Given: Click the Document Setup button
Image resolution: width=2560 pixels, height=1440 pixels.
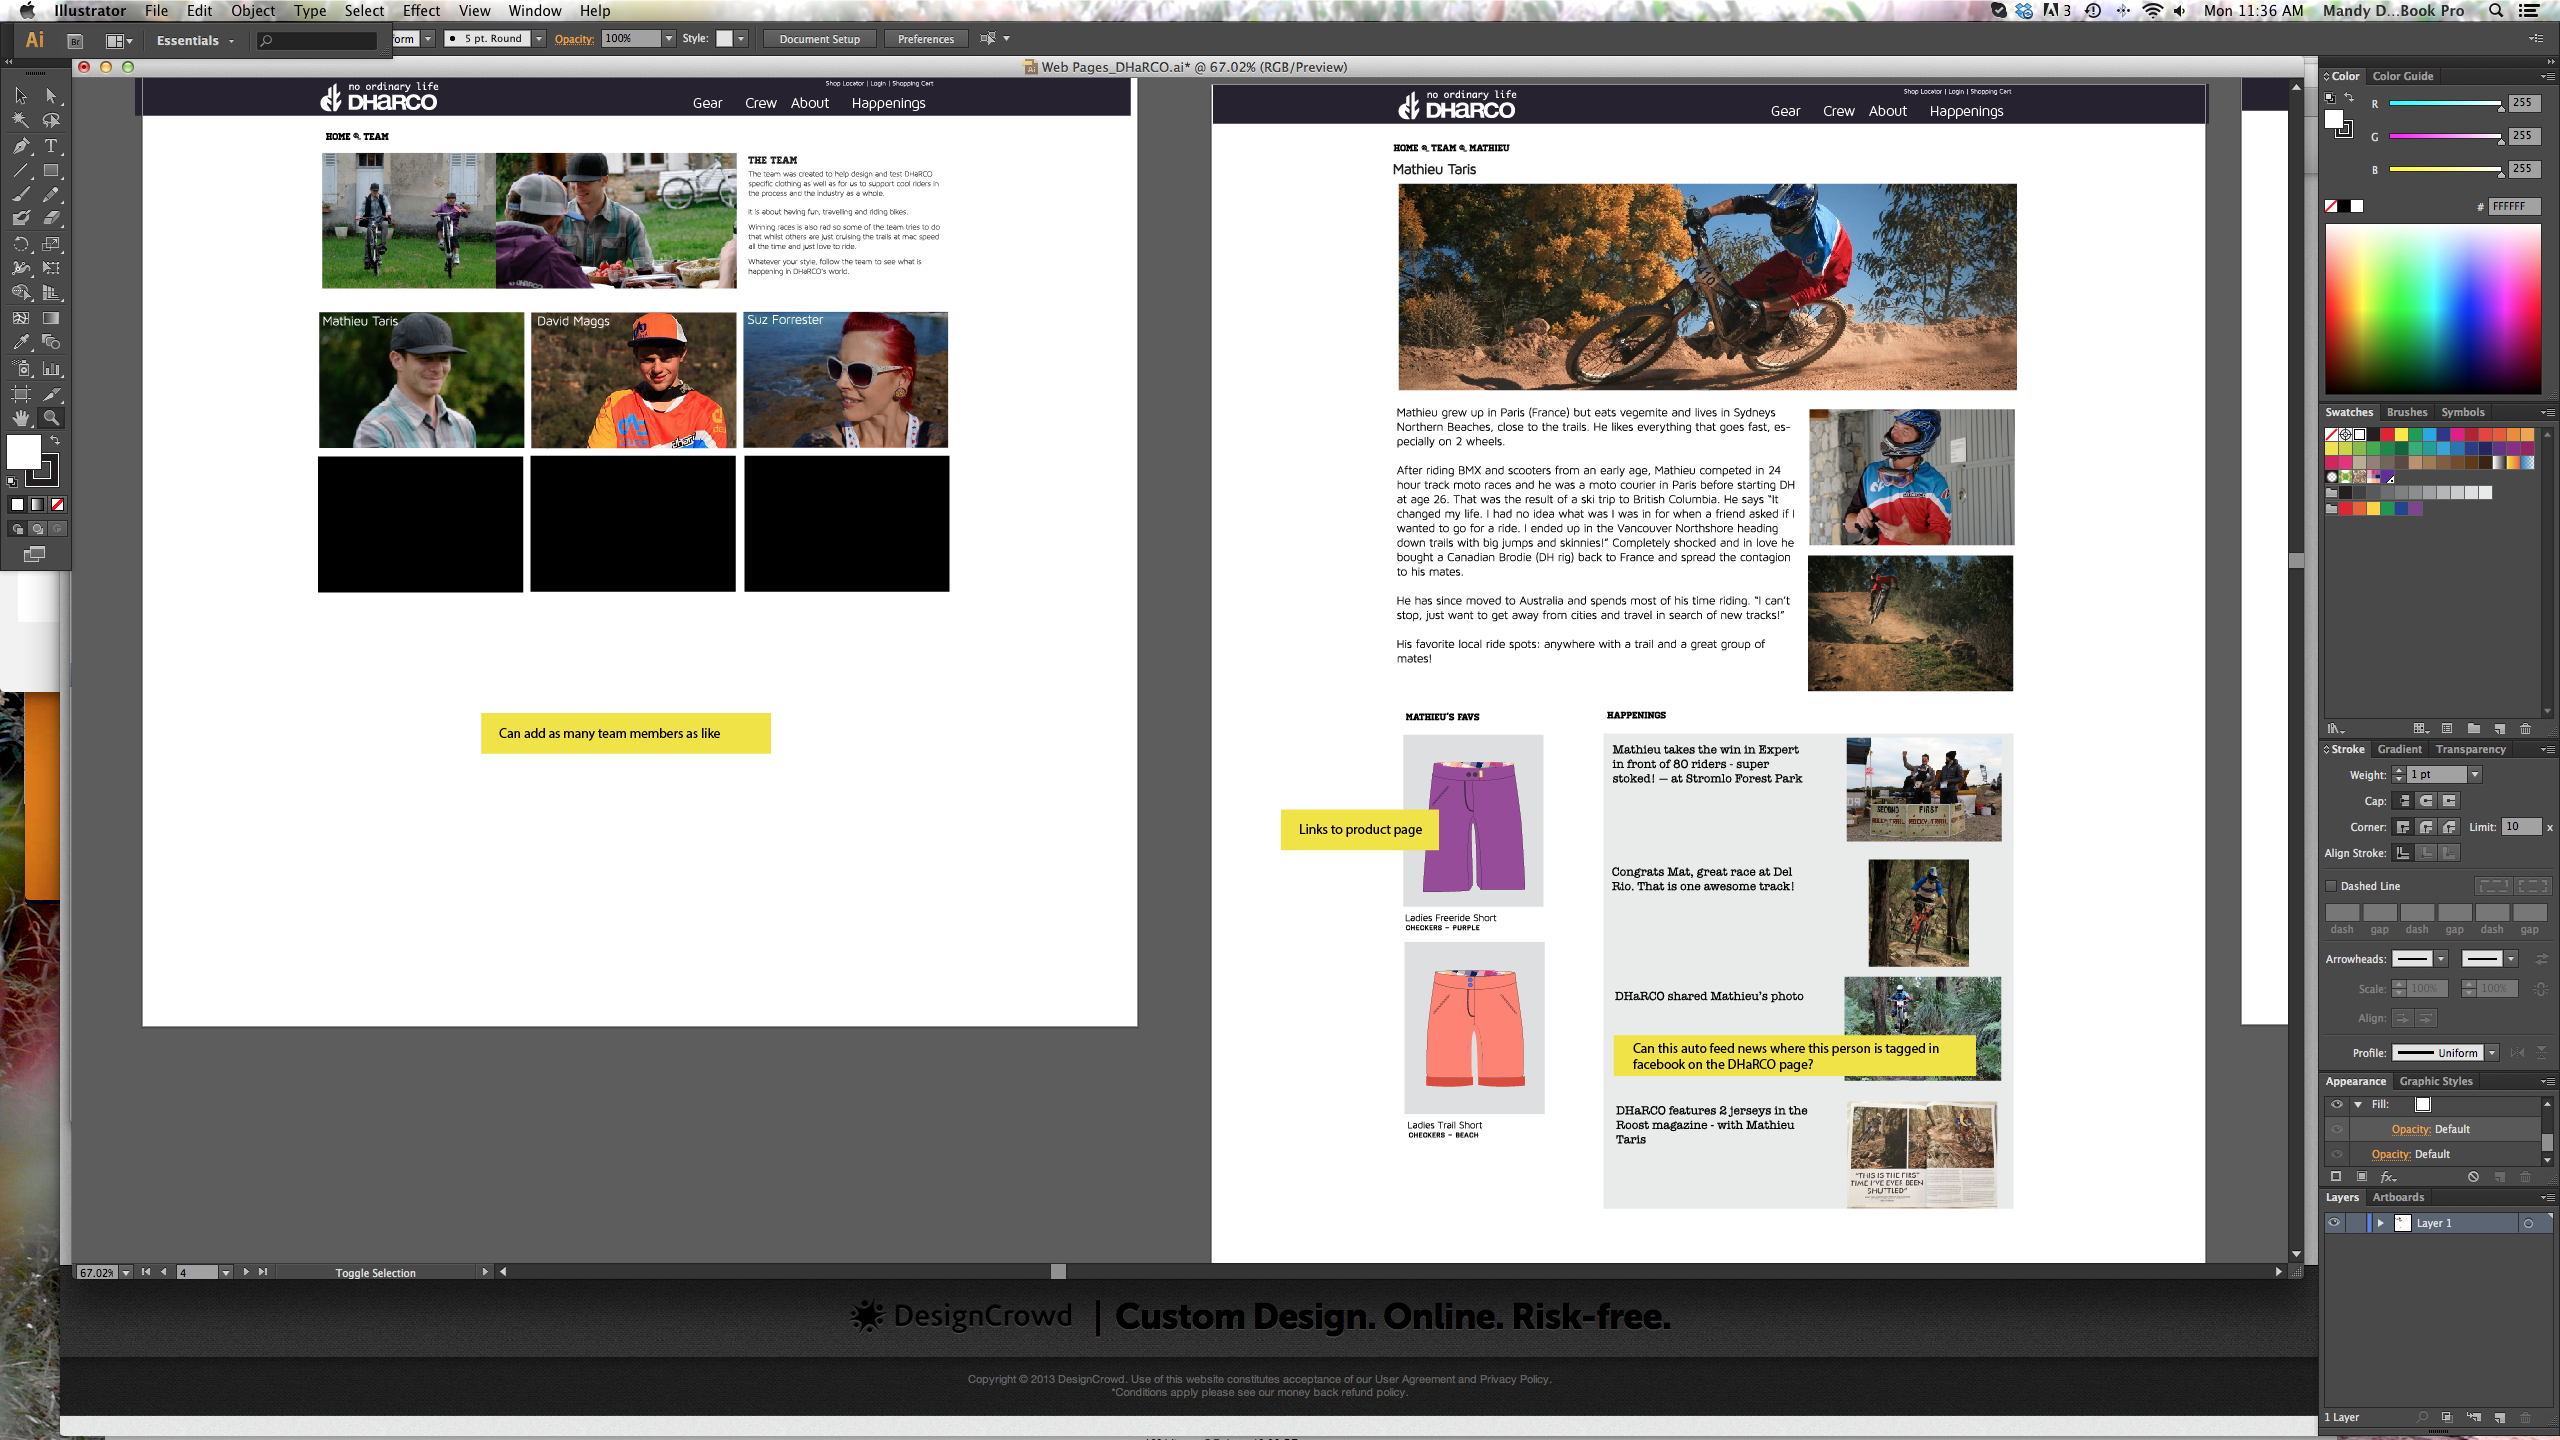Looking at the screenshot, I should pos(819,39).
